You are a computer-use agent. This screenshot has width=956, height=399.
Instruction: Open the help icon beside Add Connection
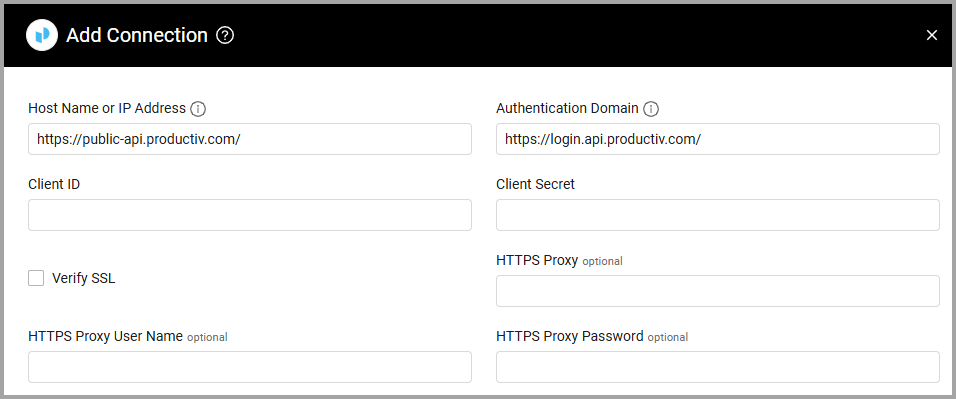(225, 35)
